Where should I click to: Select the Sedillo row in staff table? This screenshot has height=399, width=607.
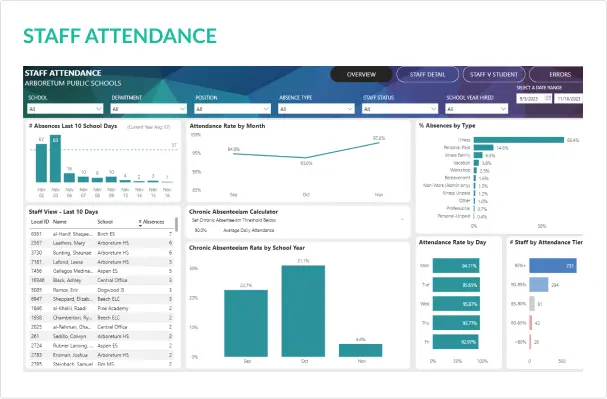click(101, 336)
